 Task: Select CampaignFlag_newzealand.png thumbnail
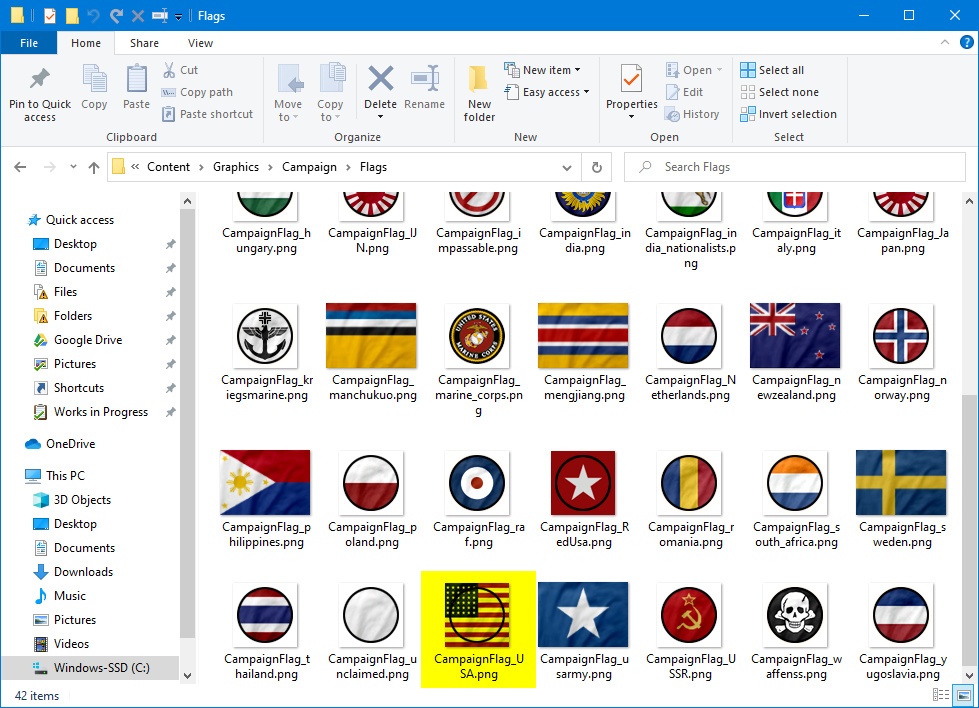click(x=795, y=336)
